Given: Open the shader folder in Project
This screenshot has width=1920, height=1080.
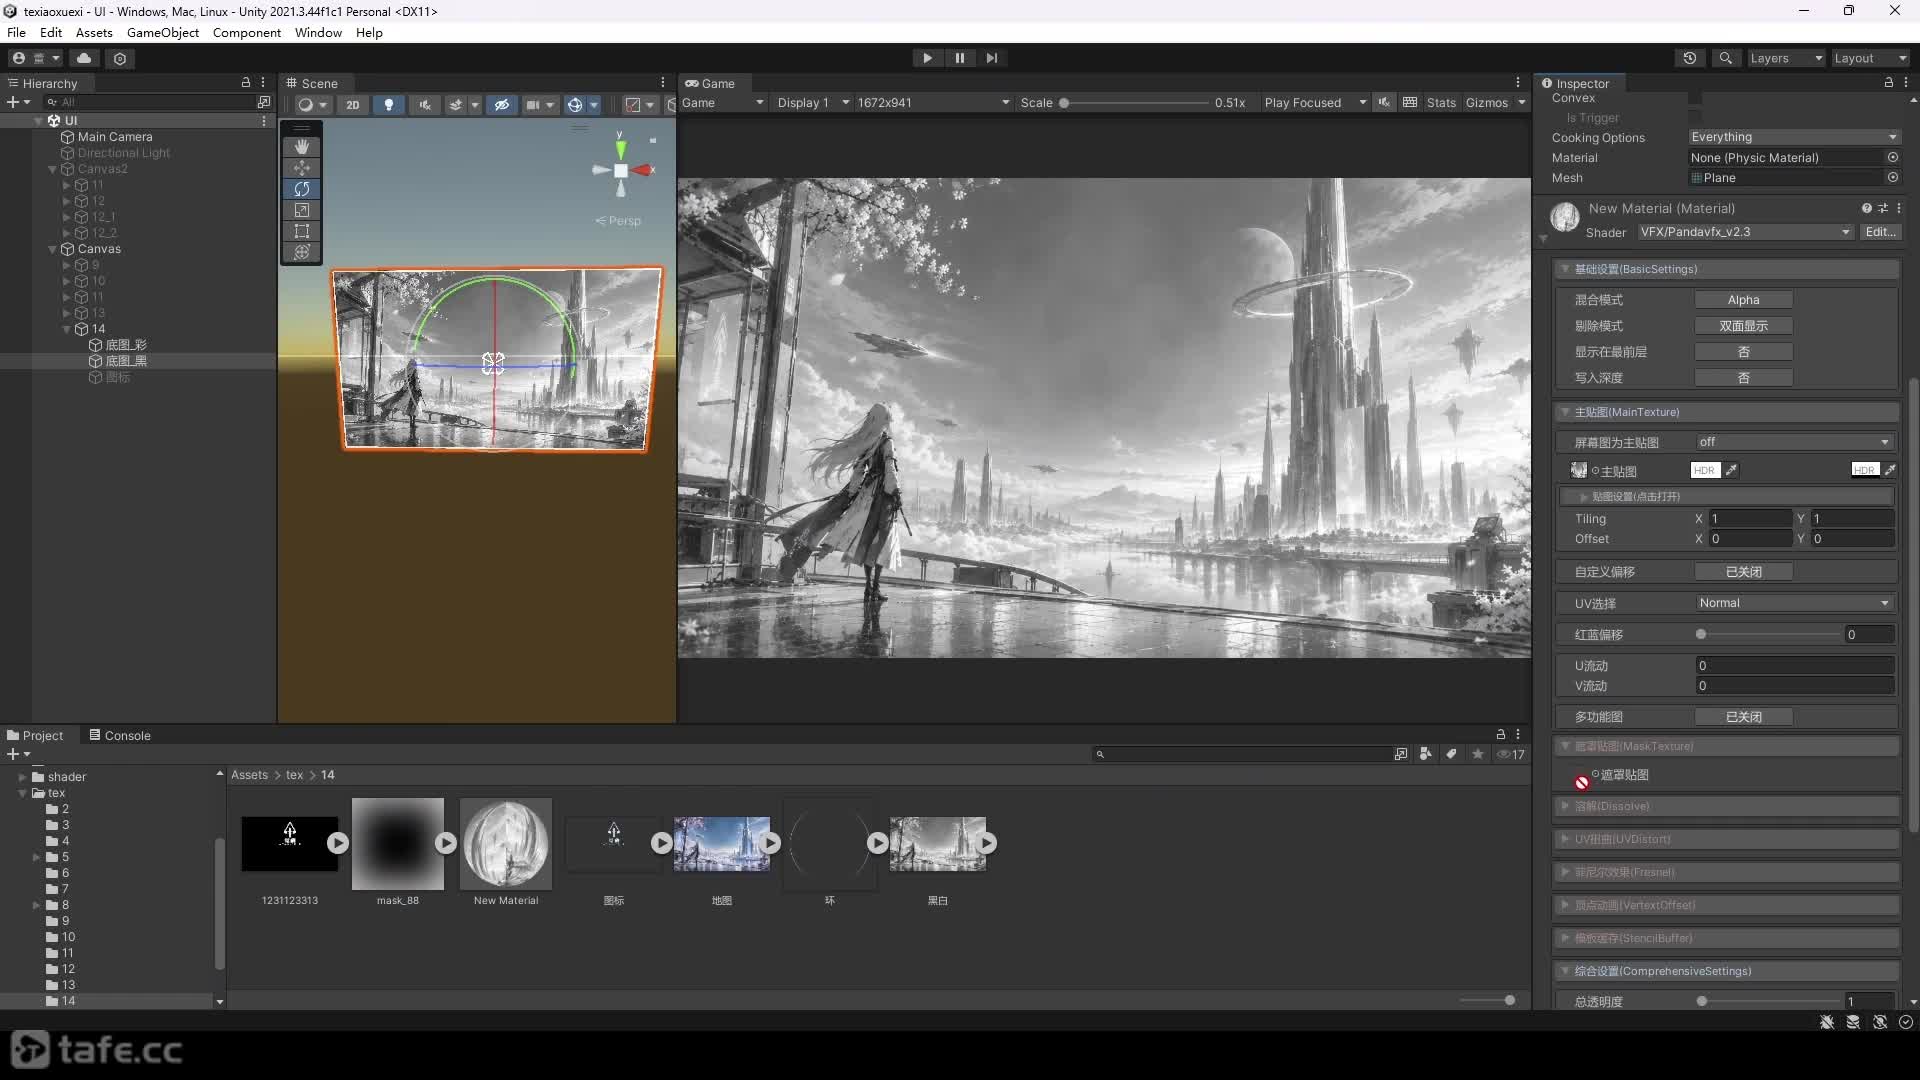Looking at the screenshot, I should coord(66,777).
